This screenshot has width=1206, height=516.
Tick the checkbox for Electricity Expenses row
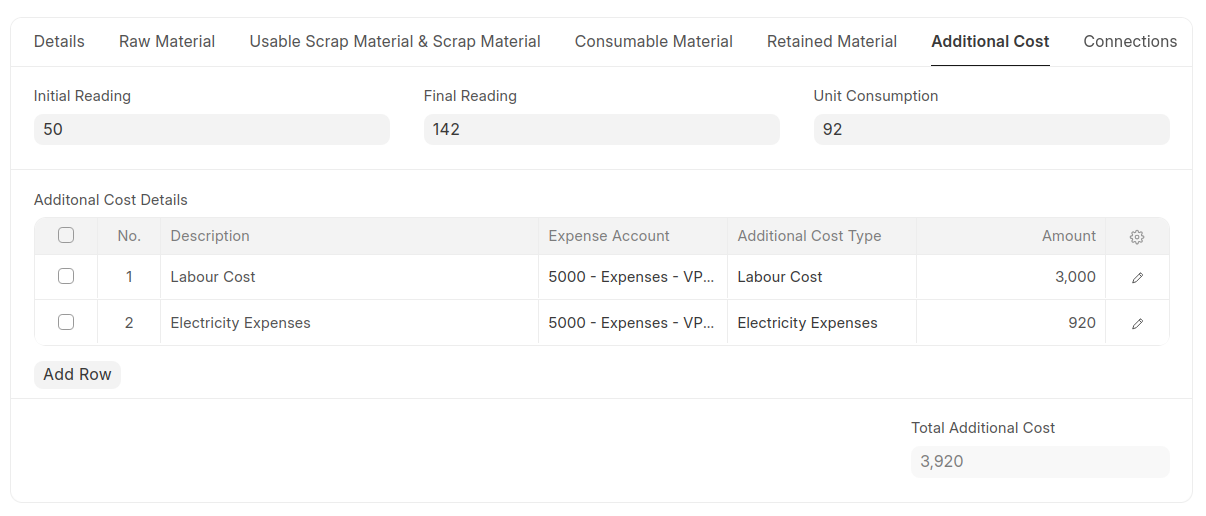tap(66, 322)
